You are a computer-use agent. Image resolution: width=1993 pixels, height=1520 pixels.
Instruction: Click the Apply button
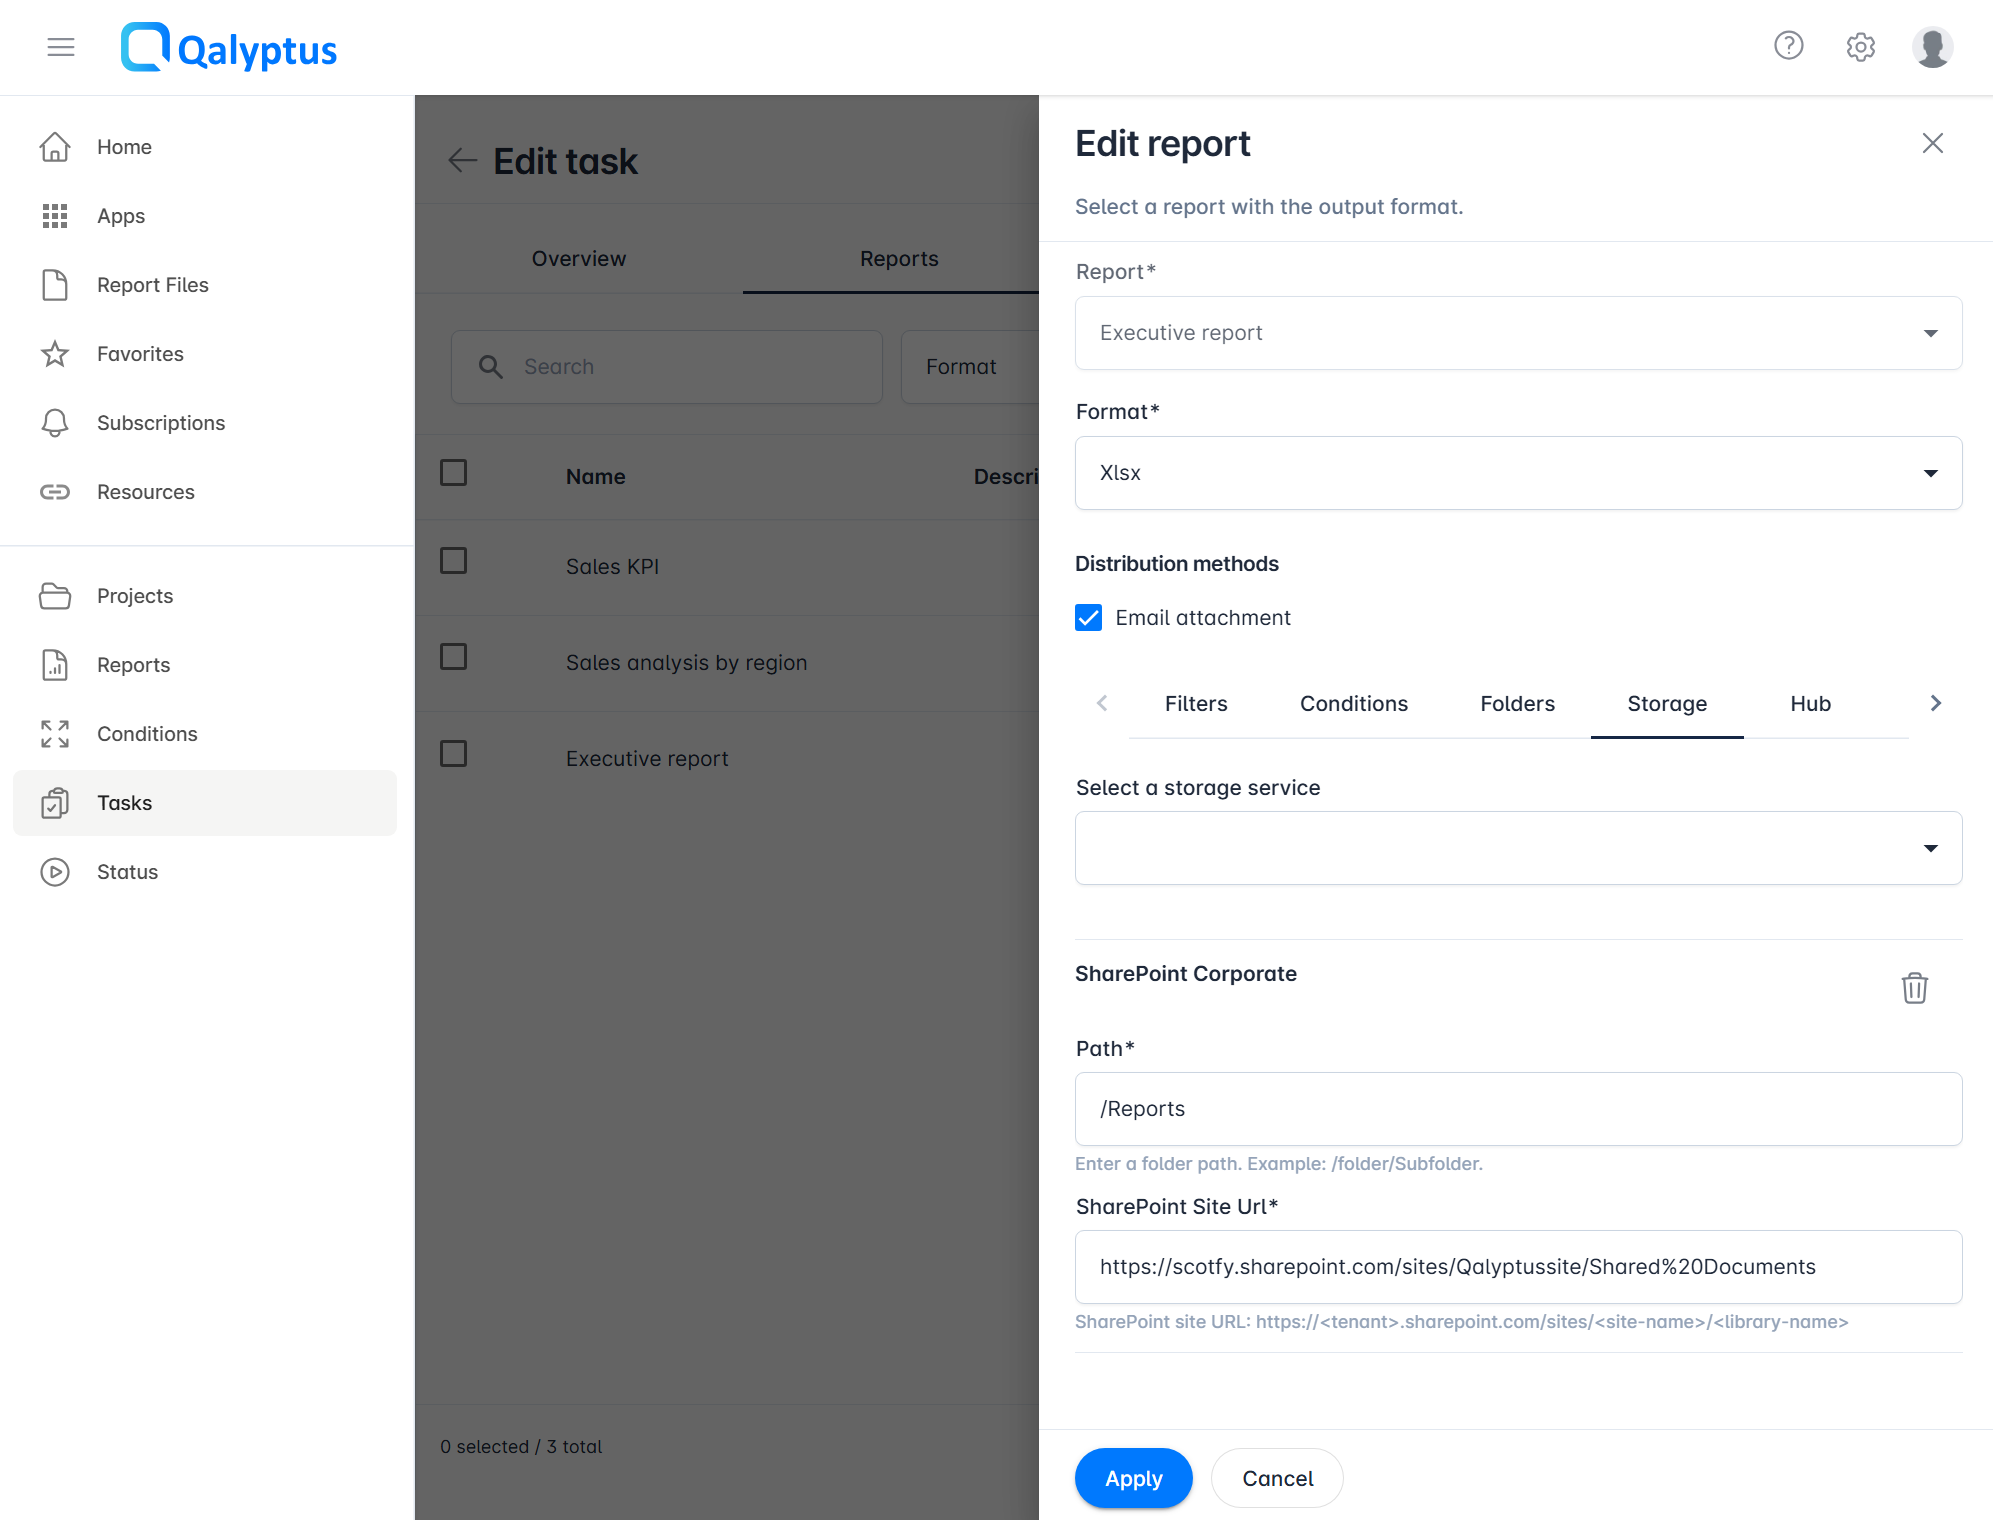click(1133, 1478)
